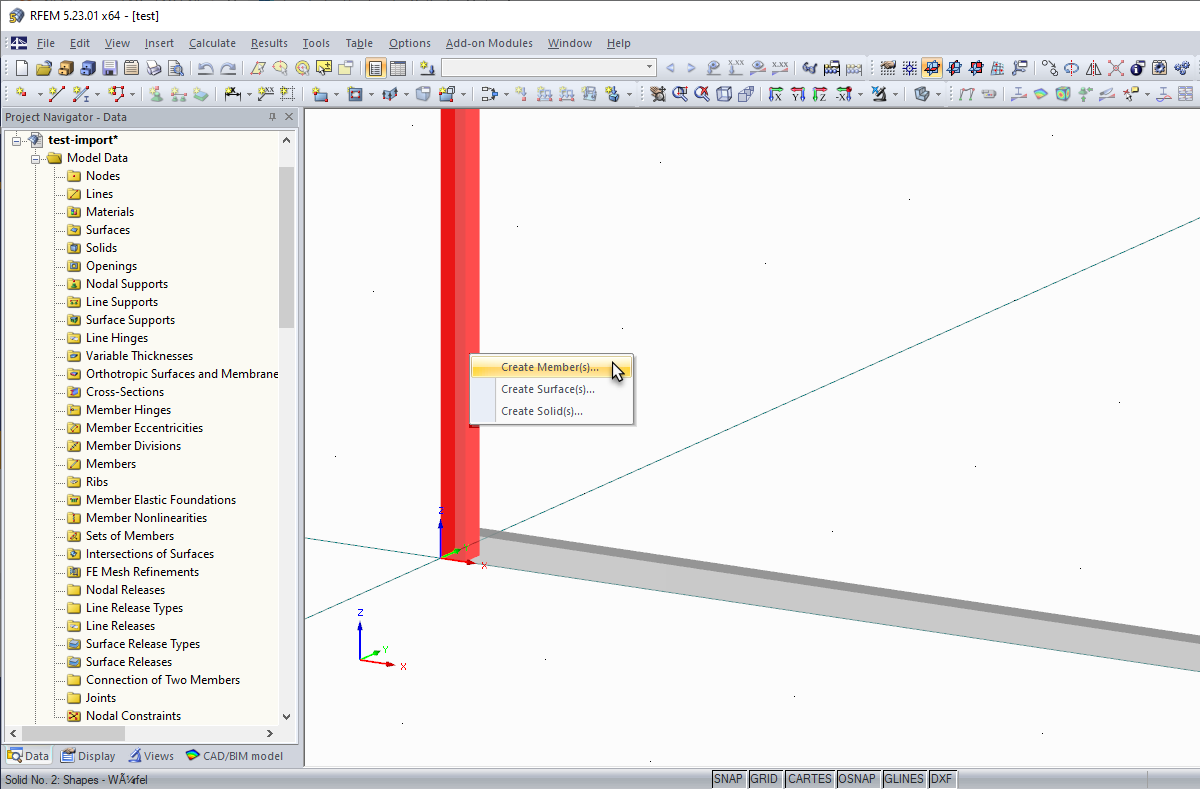Choose Create Surface(s)... from the context menu
This screenshot has height=789, width=1200.
[551, 389]
